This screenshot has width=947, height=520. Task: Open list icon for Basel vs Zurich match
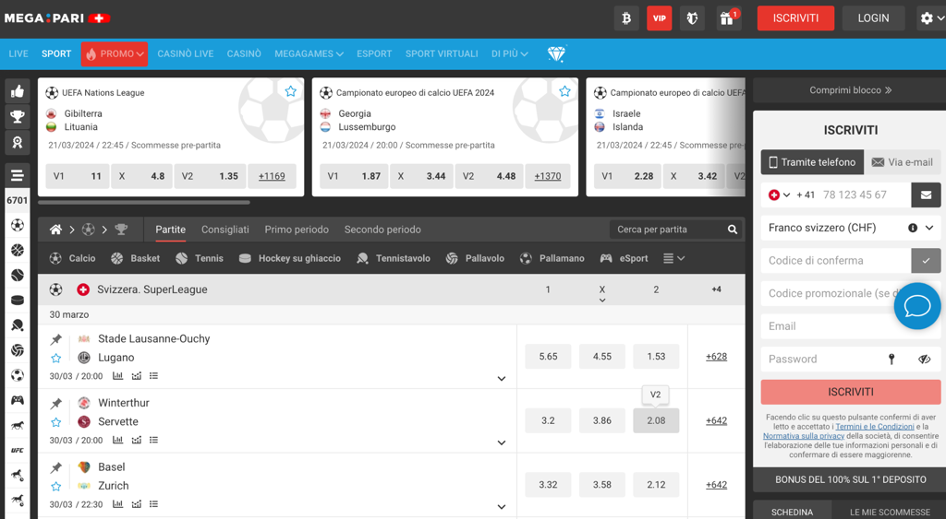pos(154,504)
